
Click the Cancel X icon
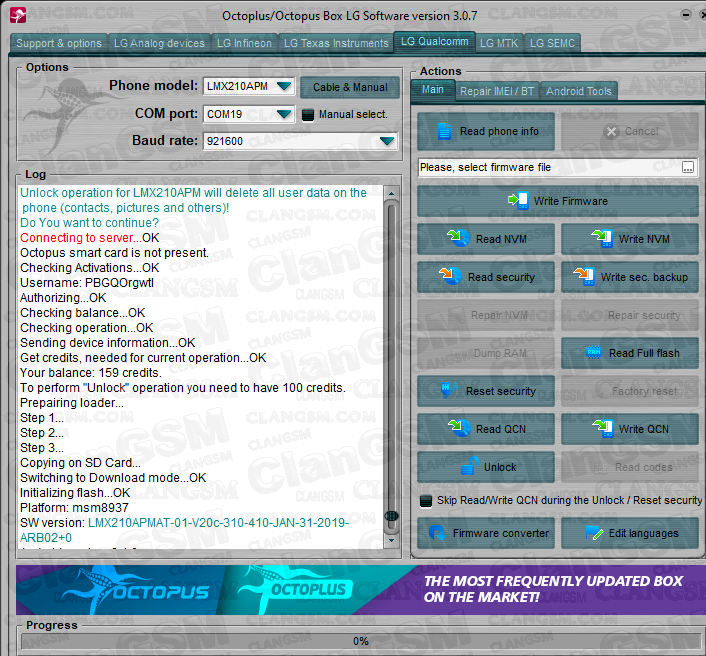611,131
